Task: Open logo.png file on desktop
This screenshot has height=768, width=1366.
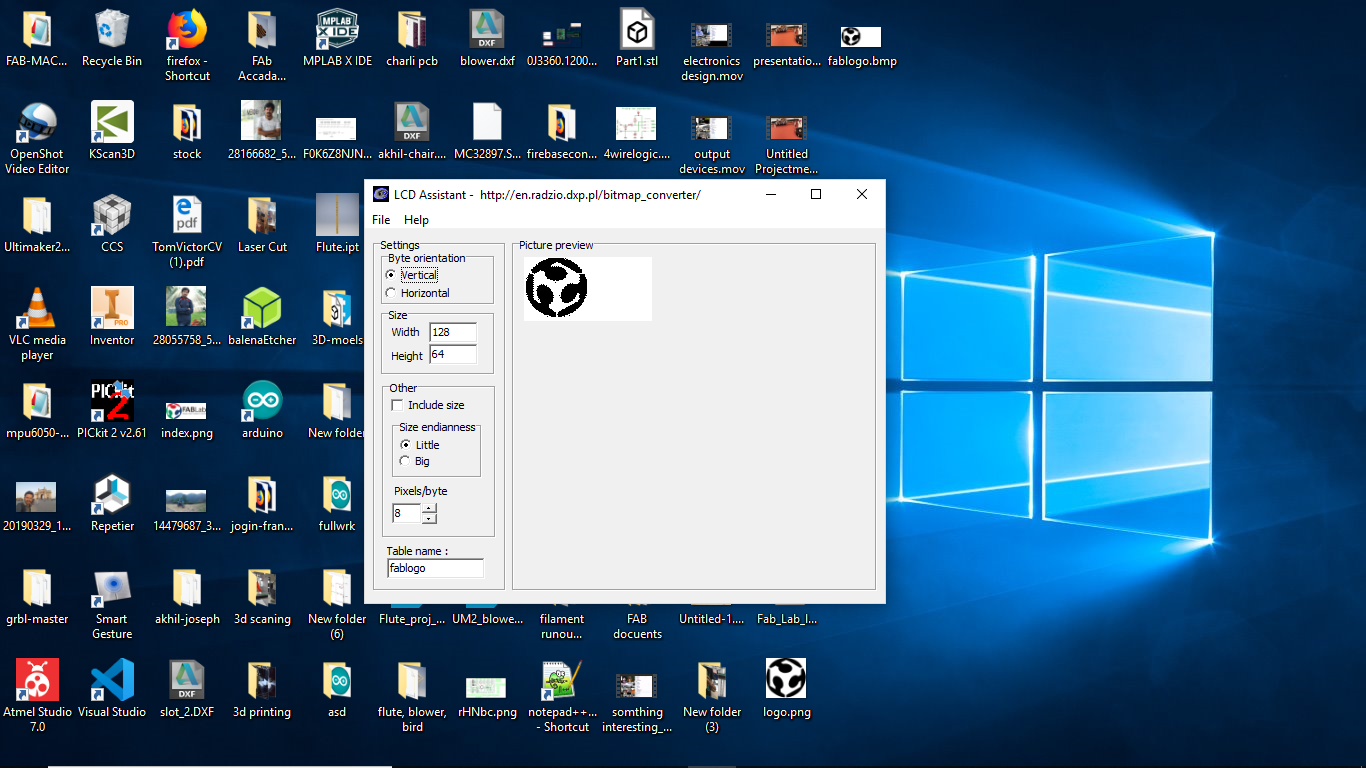Action: coord(786,680)
